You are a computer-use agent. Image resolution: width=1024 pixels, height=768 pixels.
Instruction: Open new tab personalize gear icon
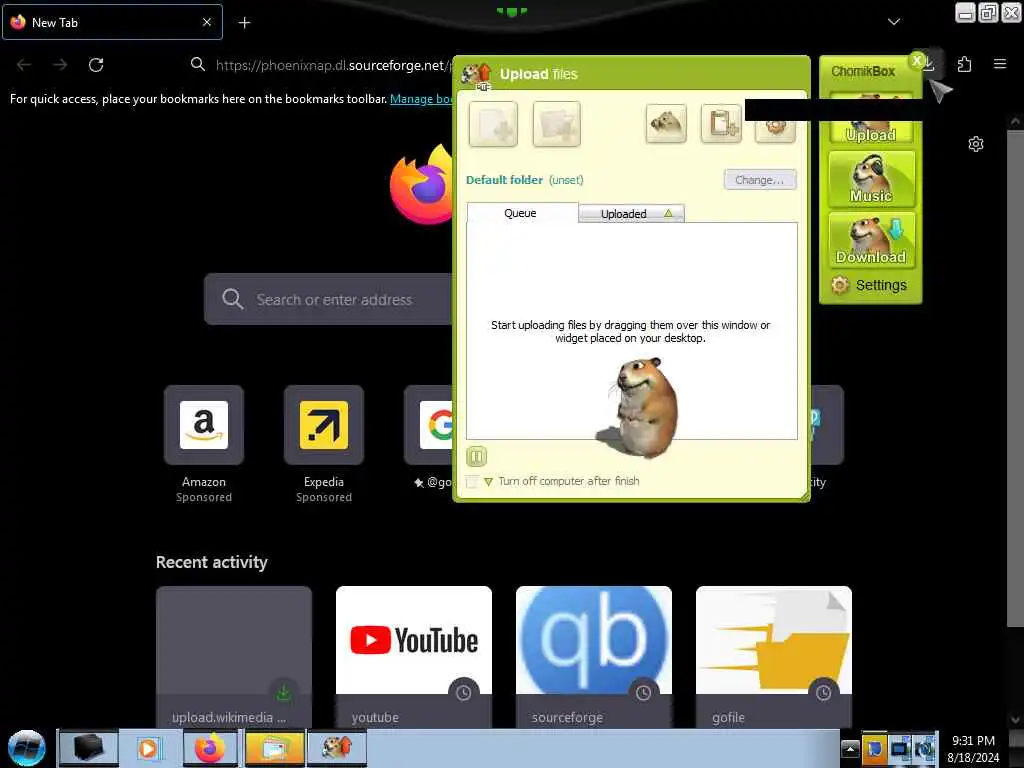point(976,144)
